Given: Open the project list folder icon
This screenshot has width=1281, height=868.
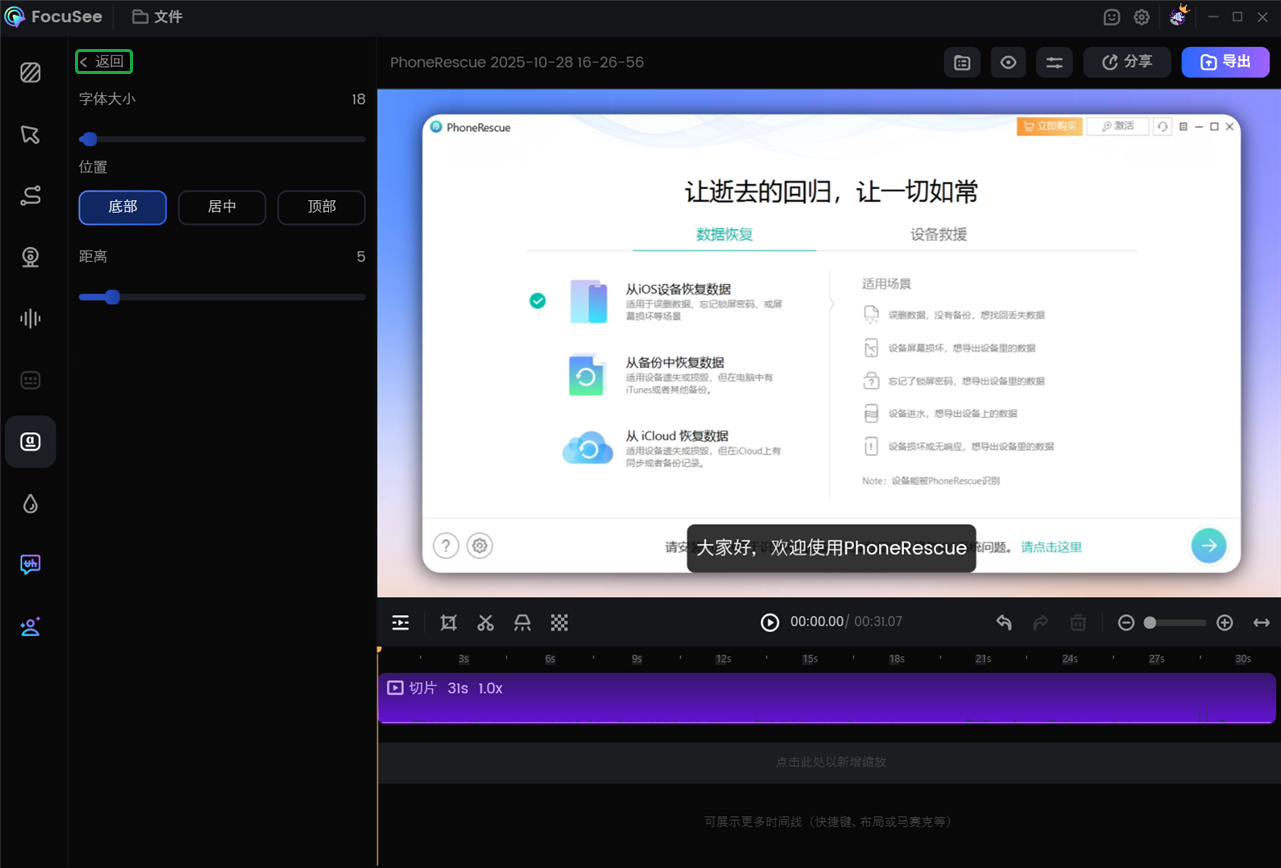Looking at the screenshot, I should (x=962, y=62).
